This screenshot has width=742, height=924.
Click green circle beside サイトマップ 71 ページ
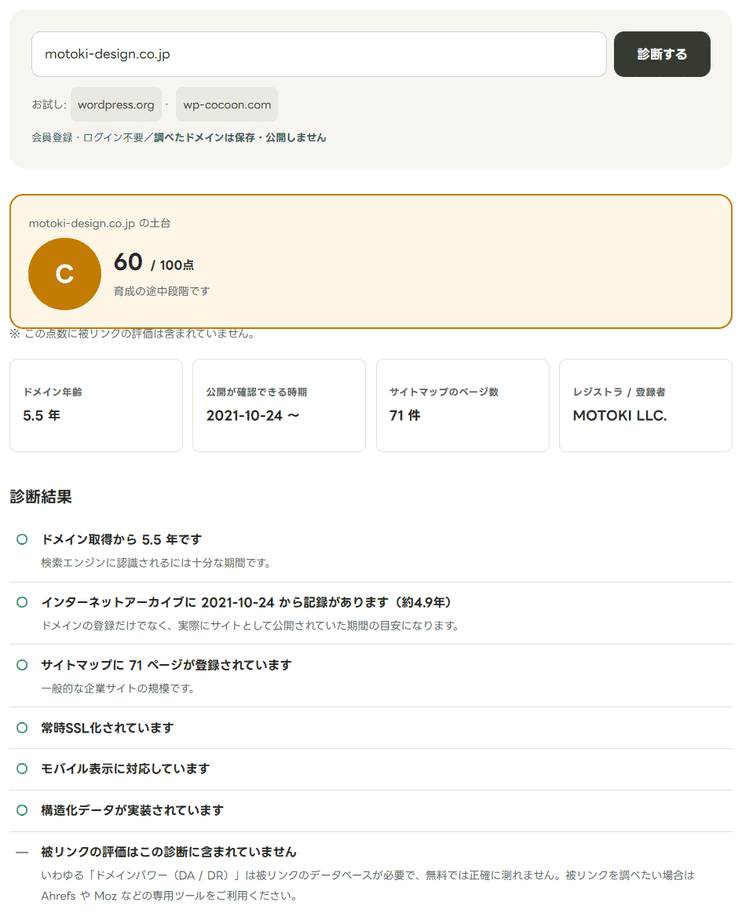click(x=22, y=665)
